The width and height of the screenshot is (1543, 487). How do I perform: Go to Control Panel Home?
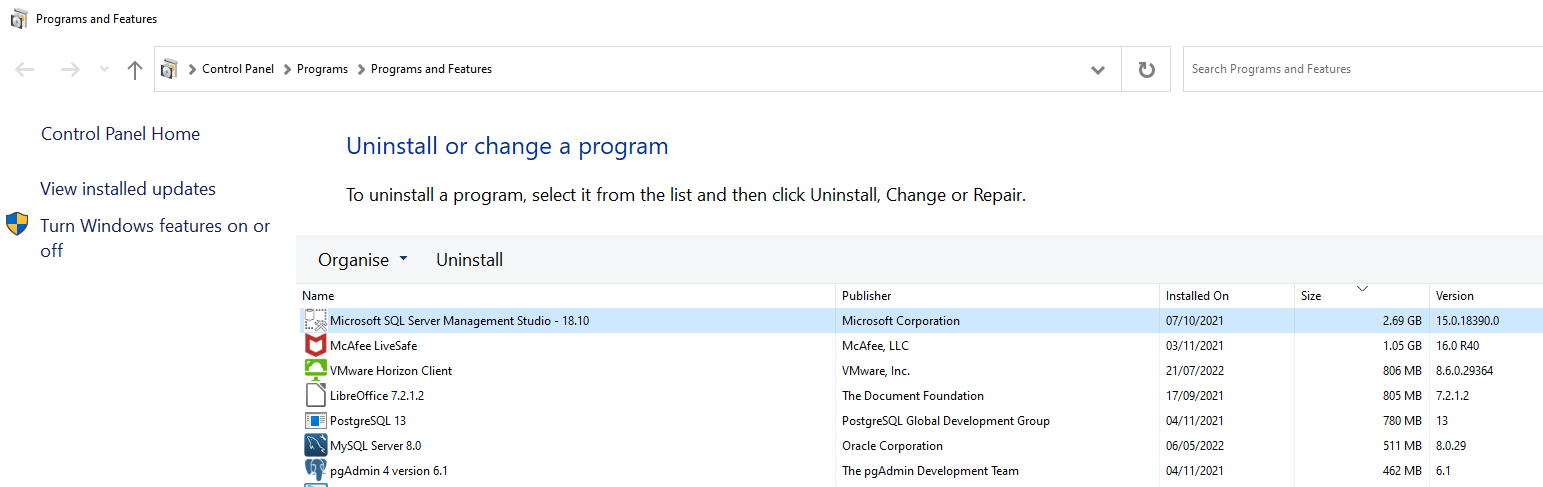pyautogui.click(x=120, y=134)
